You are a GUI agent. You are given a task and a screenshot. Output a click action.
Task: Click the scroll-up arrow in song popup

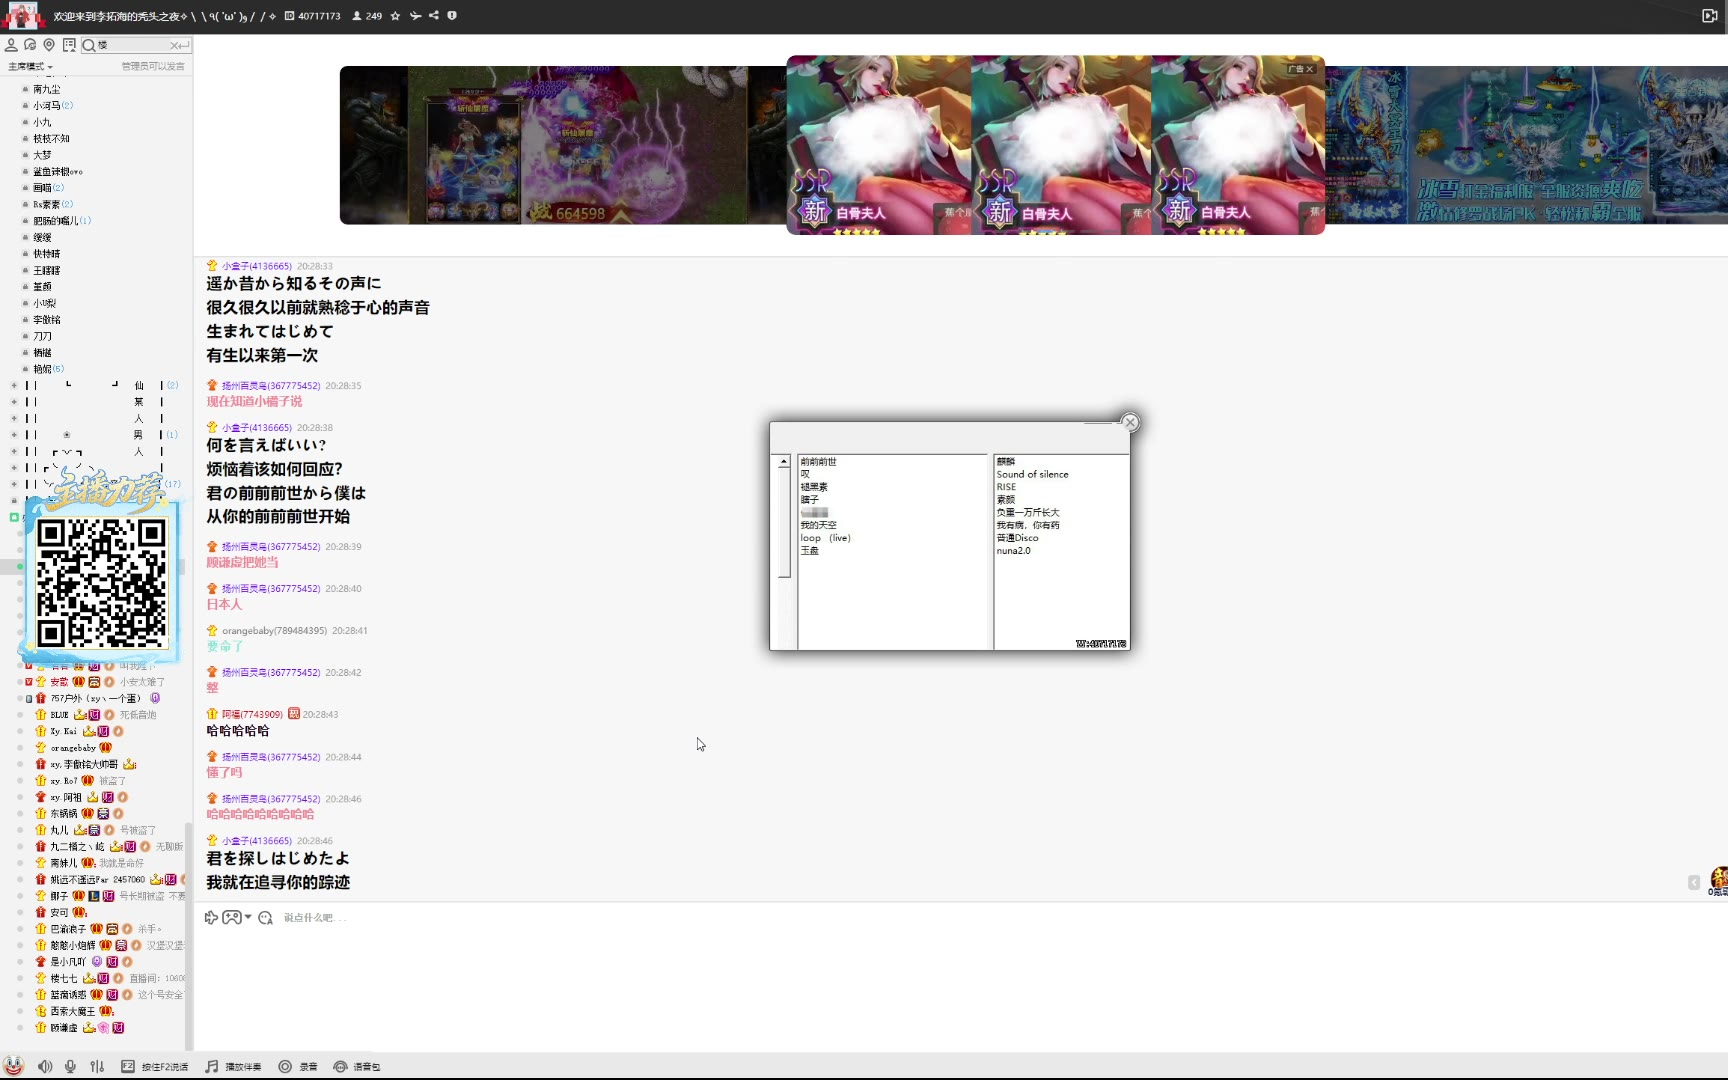[x=784, y=462]
